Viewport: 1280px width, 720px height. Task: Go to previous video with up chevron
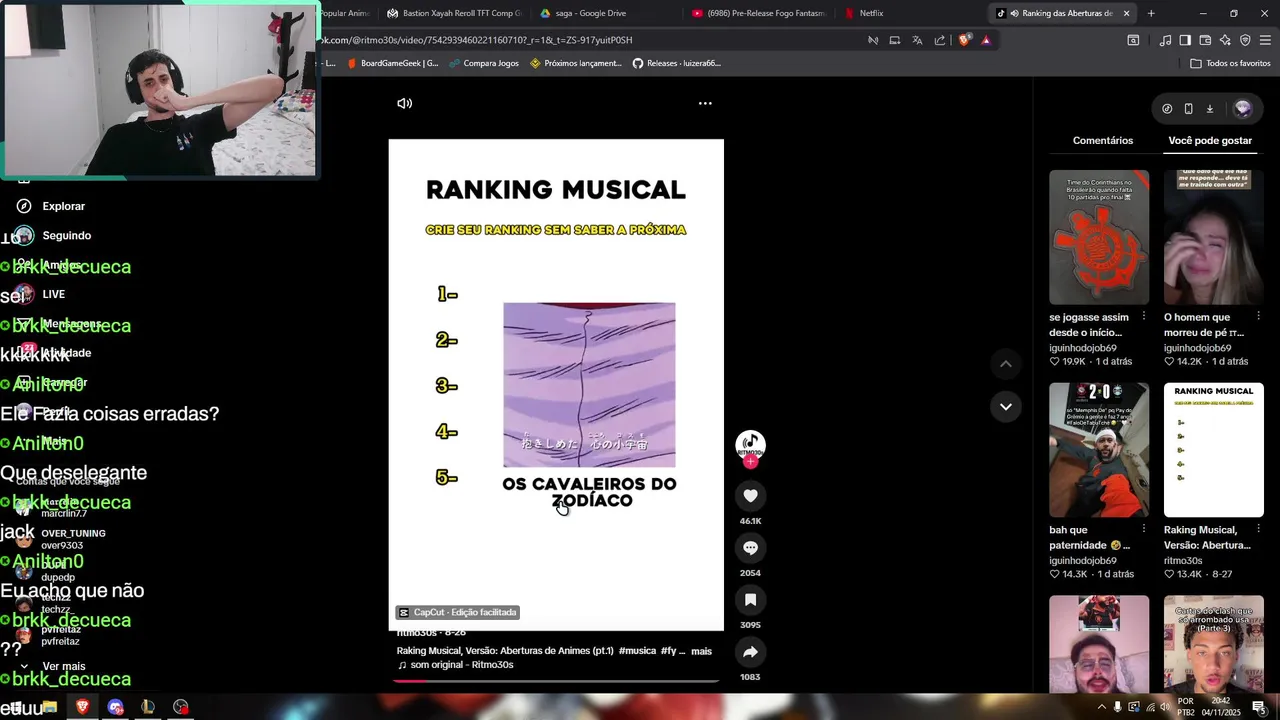coord(1005,364)
